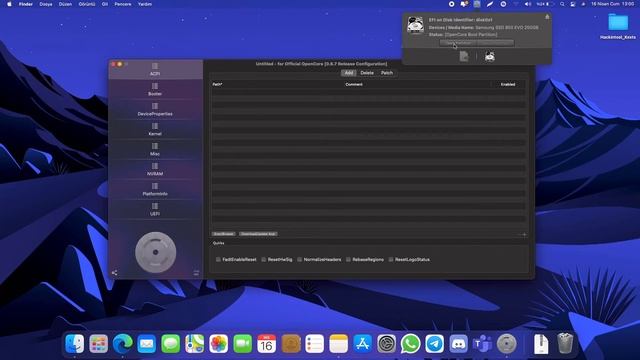Enable the NormalizeHeaders quirk
The width and height of the screenshot is (640, 360).
pos(300,260)
